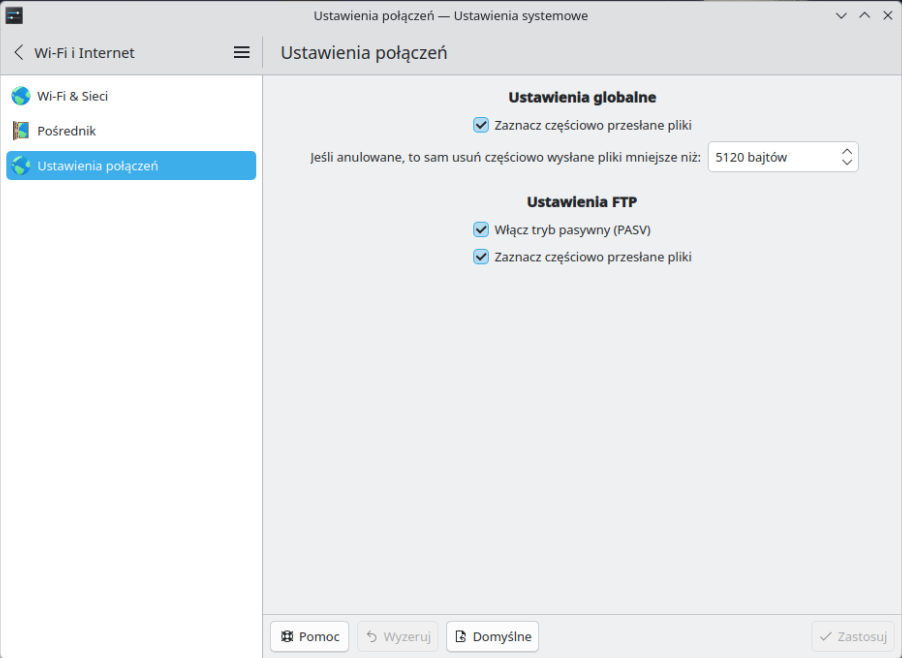Screen dimensions: 902x658
Task: Open the hamburger menu in sidebar header
Action: tap(242, 52)
